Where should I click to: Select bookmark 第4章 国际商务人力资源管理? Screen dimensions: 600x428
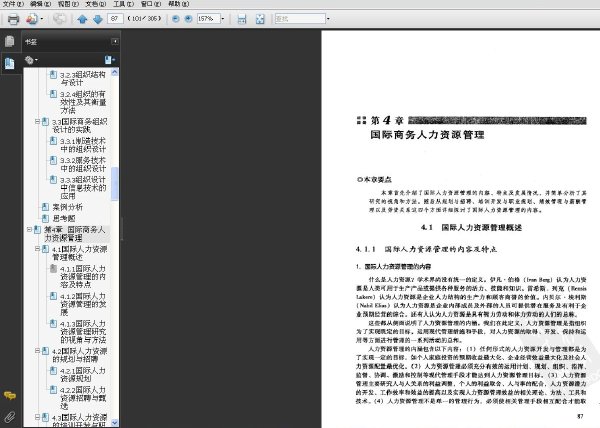pyautogui.click(x=74, y=234)
